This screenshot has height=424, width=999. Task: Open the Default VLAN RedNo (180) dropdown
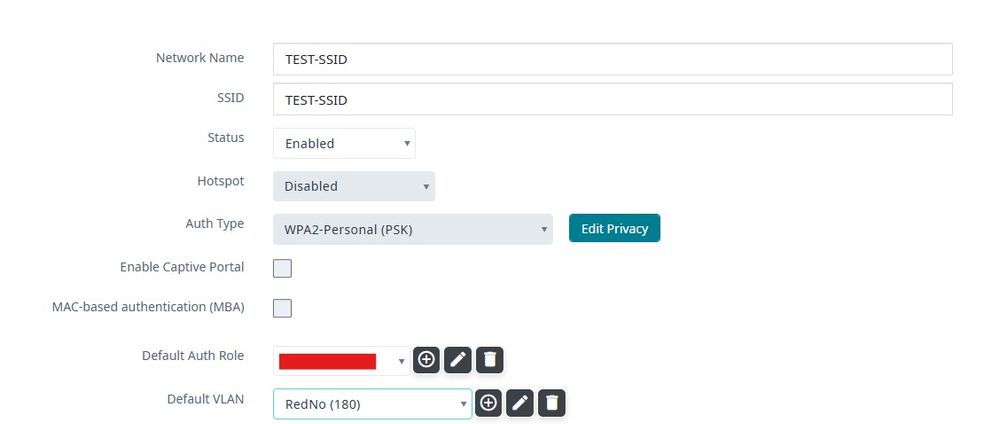pyautogui.click(x=372, y=404)
